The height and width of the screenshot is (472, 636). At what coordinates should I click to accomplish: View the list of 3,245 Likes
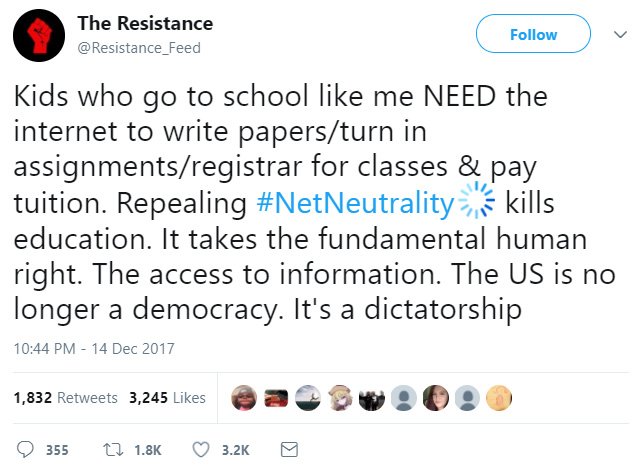[x=167, y=397]
